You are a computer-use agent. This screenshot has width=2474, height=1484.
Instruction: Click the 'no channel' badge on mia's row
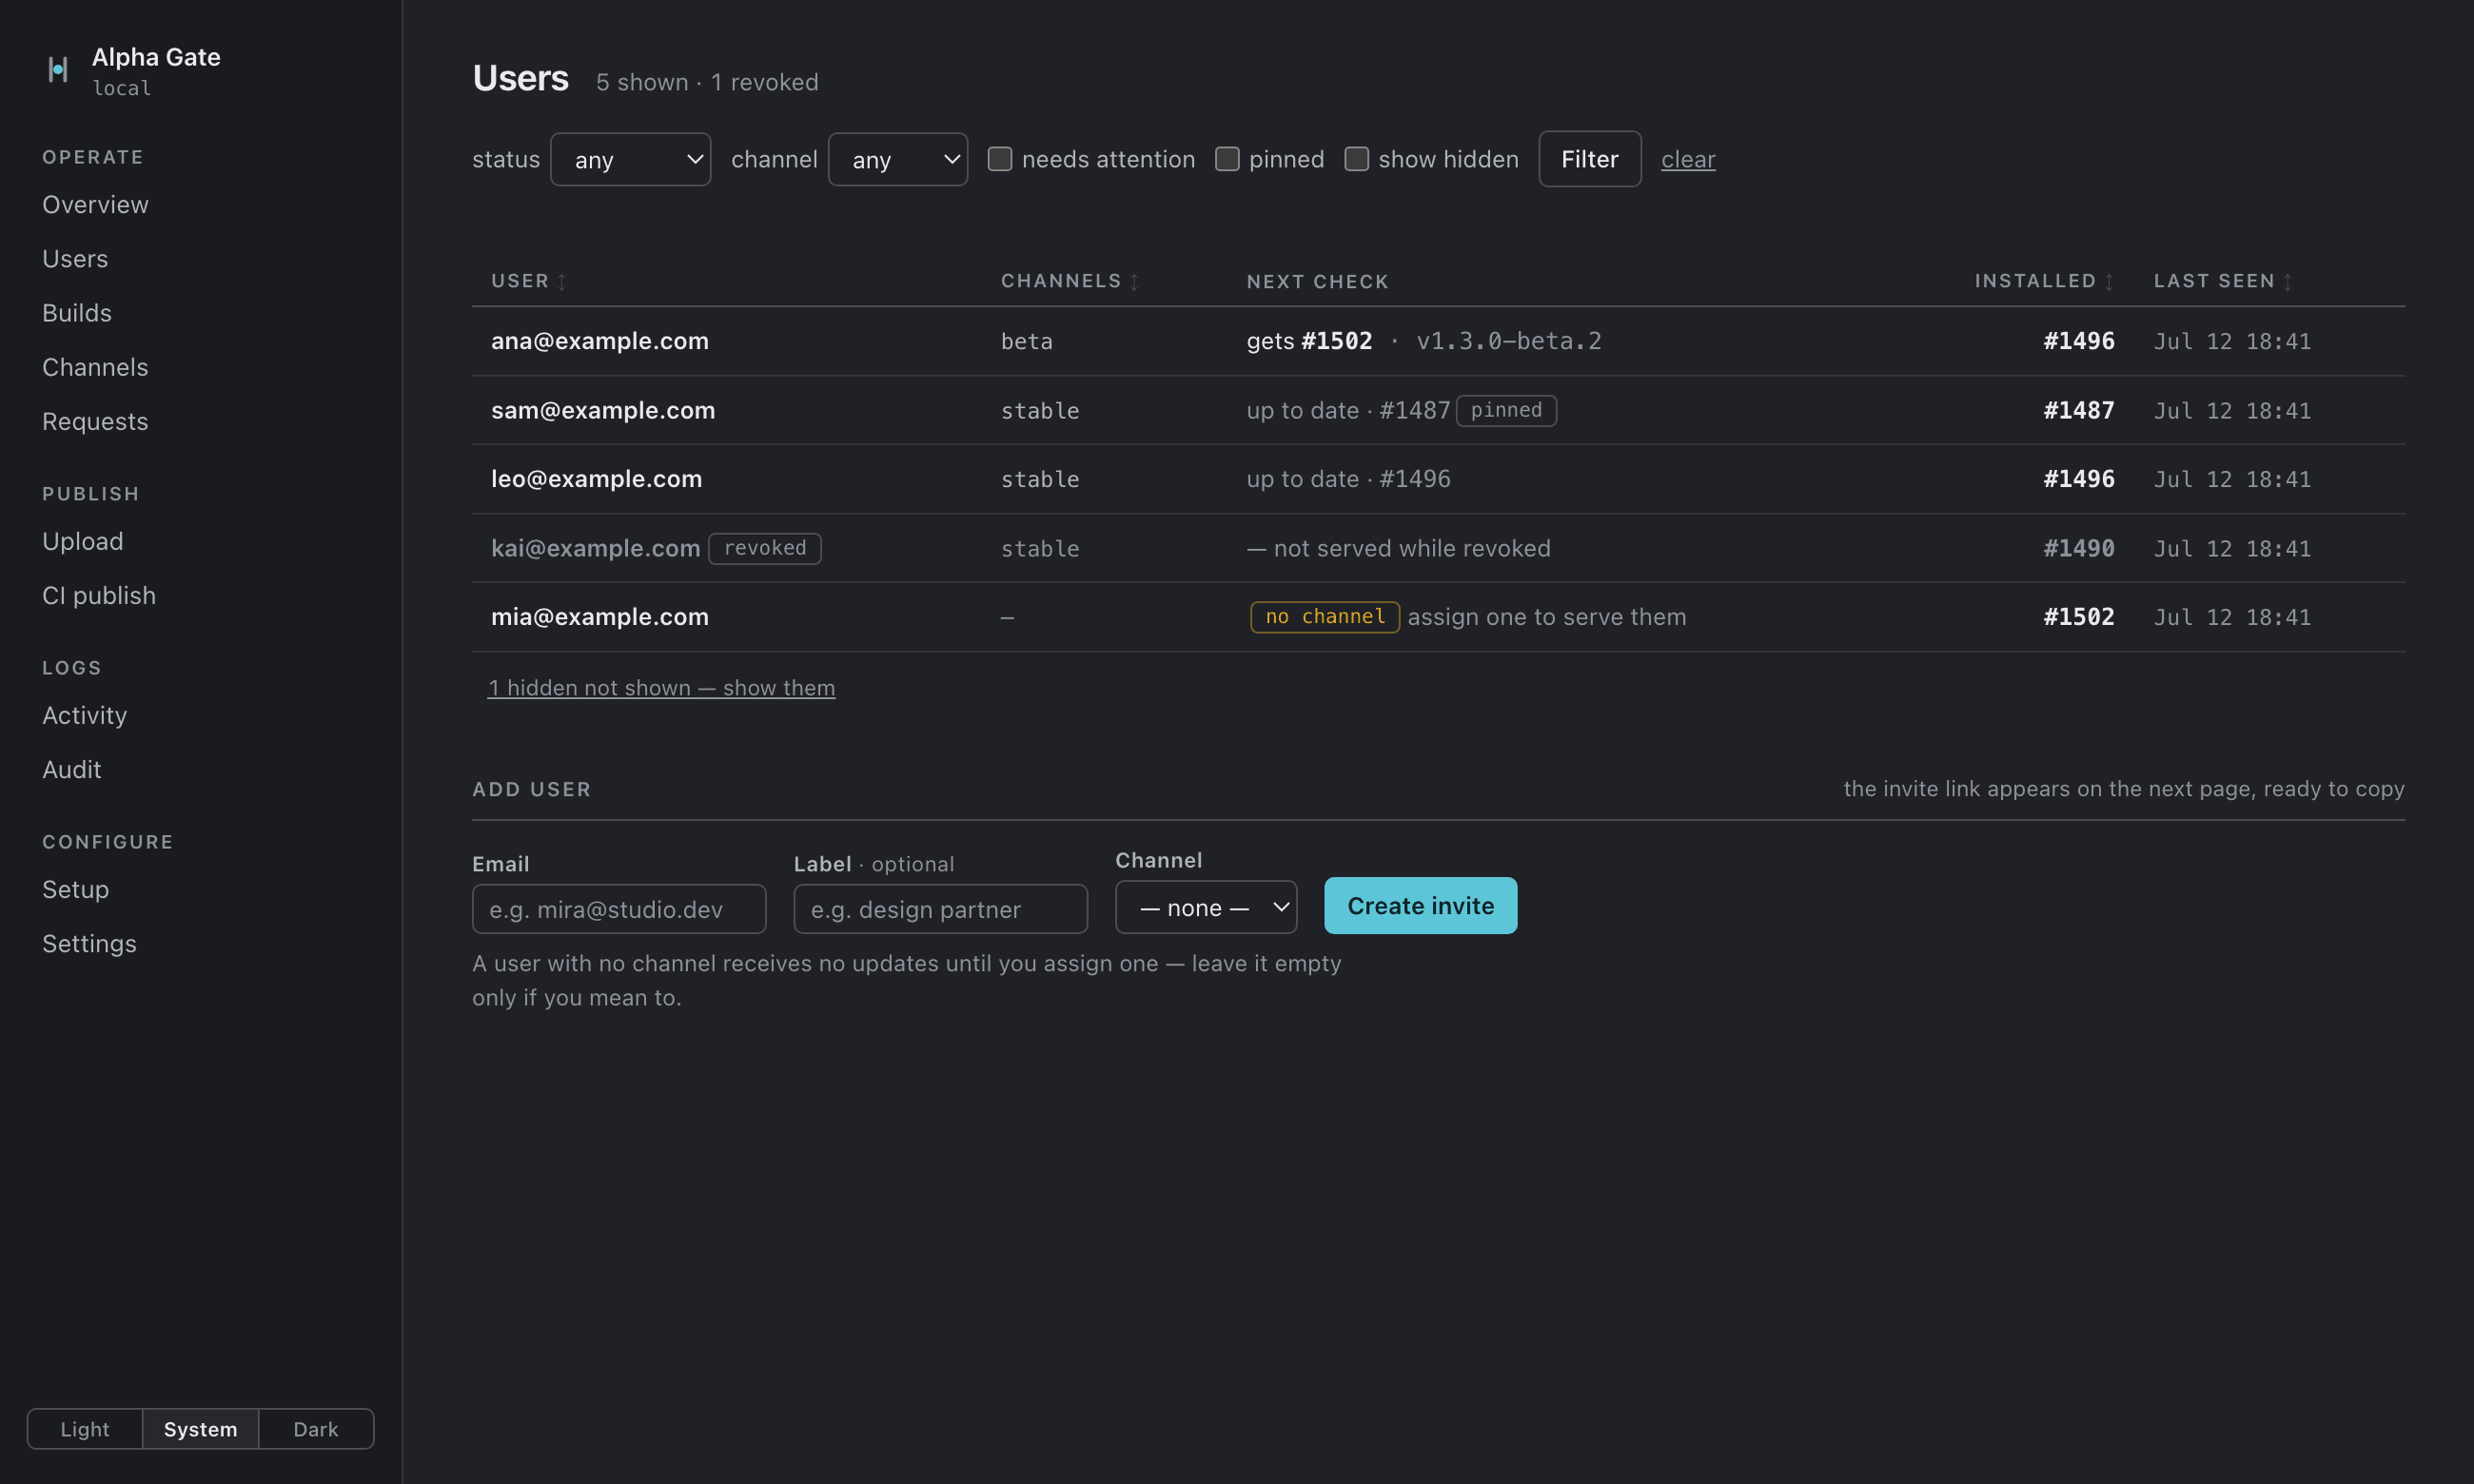[x=1325, y=617]
